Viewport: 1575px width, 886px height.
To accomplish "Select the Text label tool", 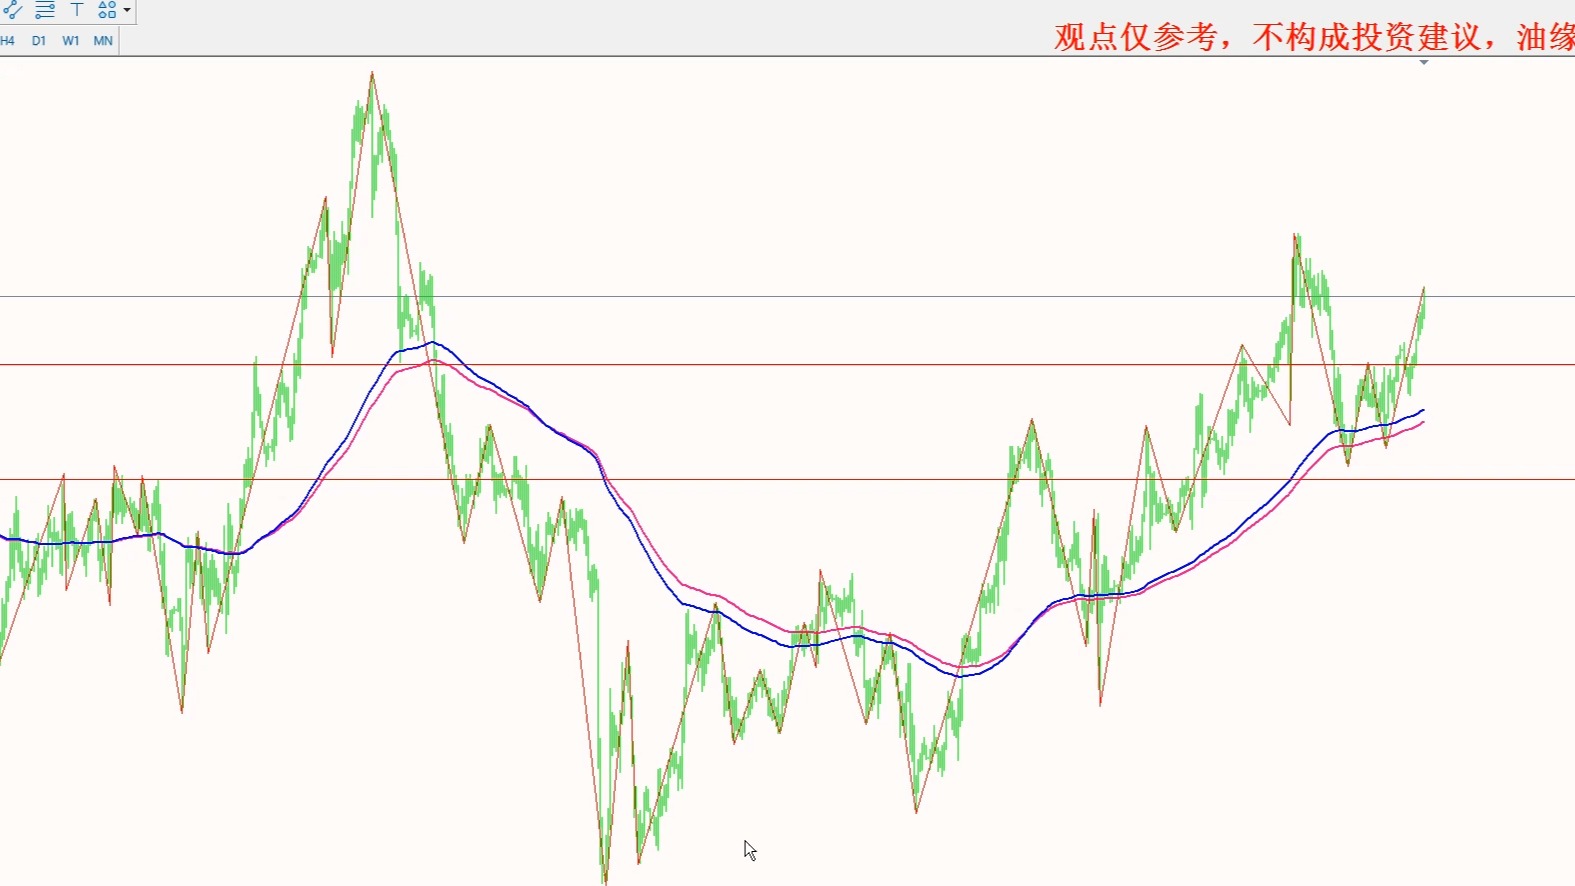I will (77, 10).
